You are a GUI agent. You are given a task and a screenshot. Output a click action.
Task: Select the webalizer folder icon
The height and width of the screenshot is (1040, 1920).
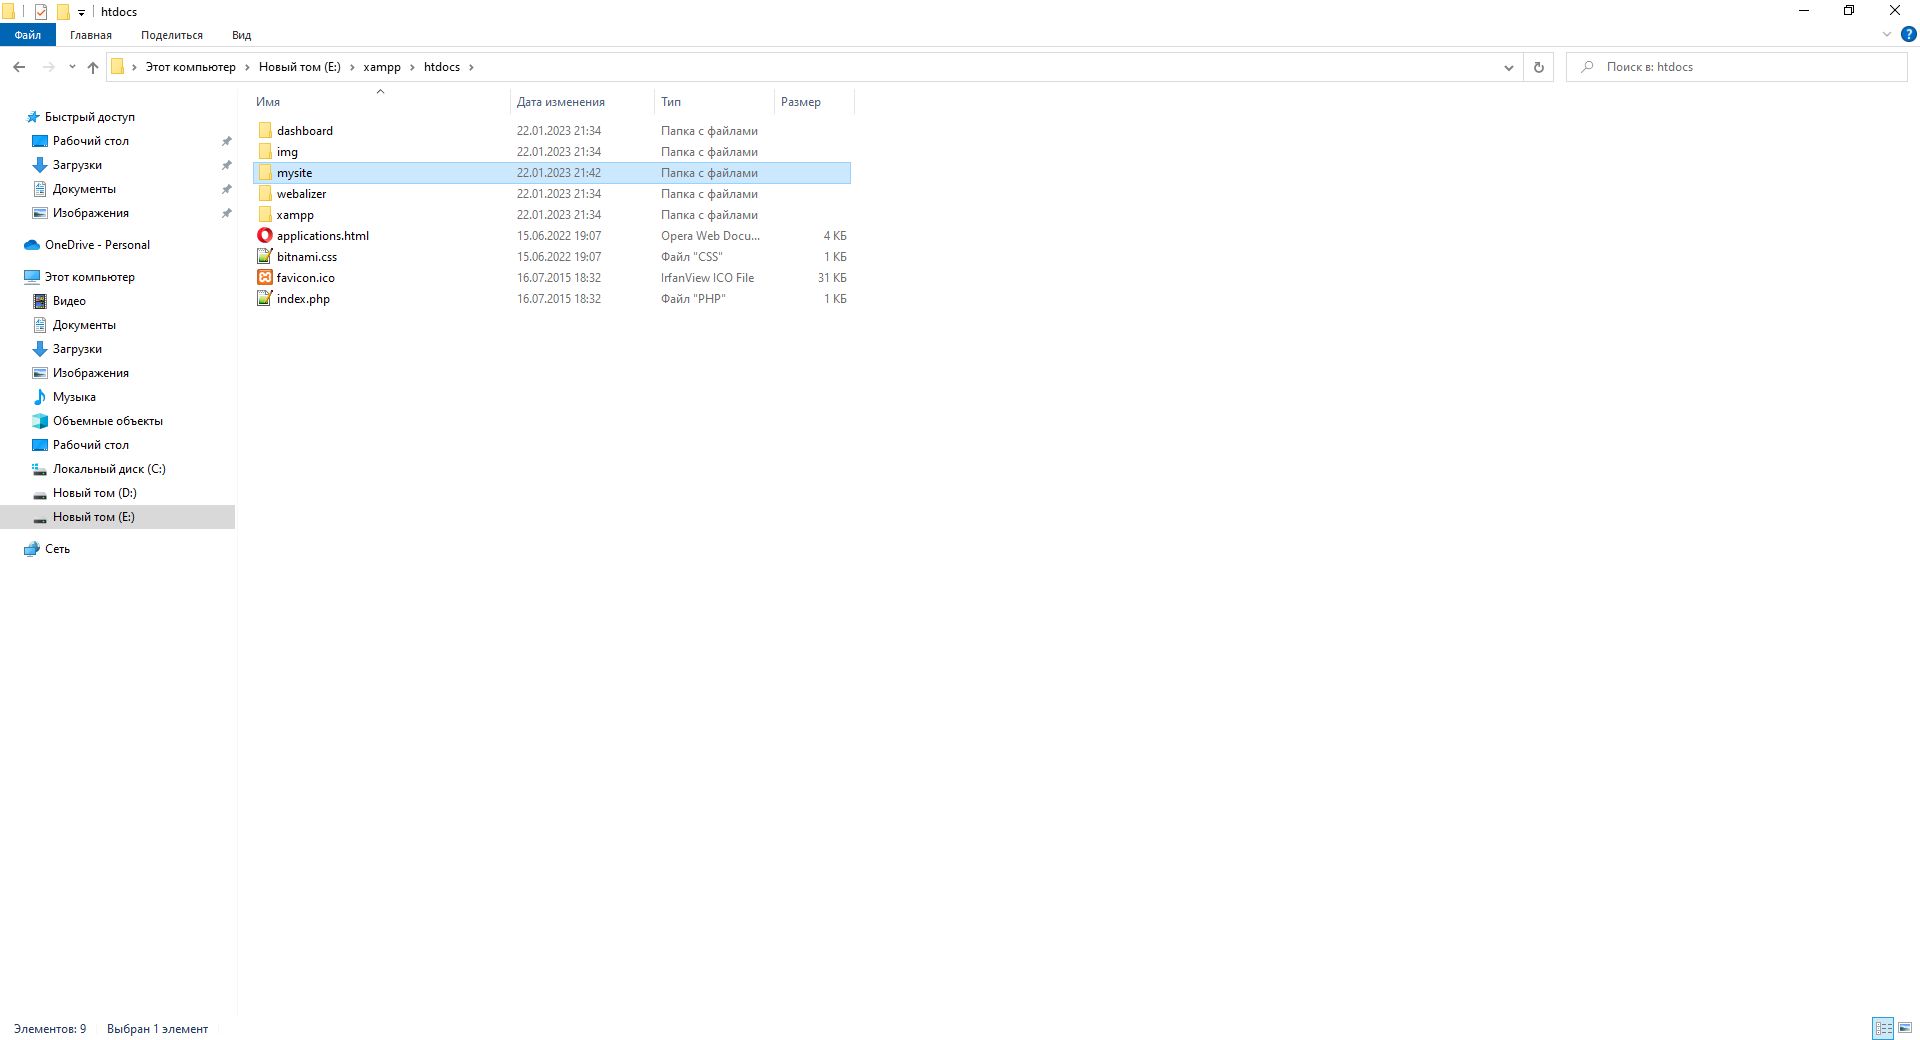coord(265,194)
